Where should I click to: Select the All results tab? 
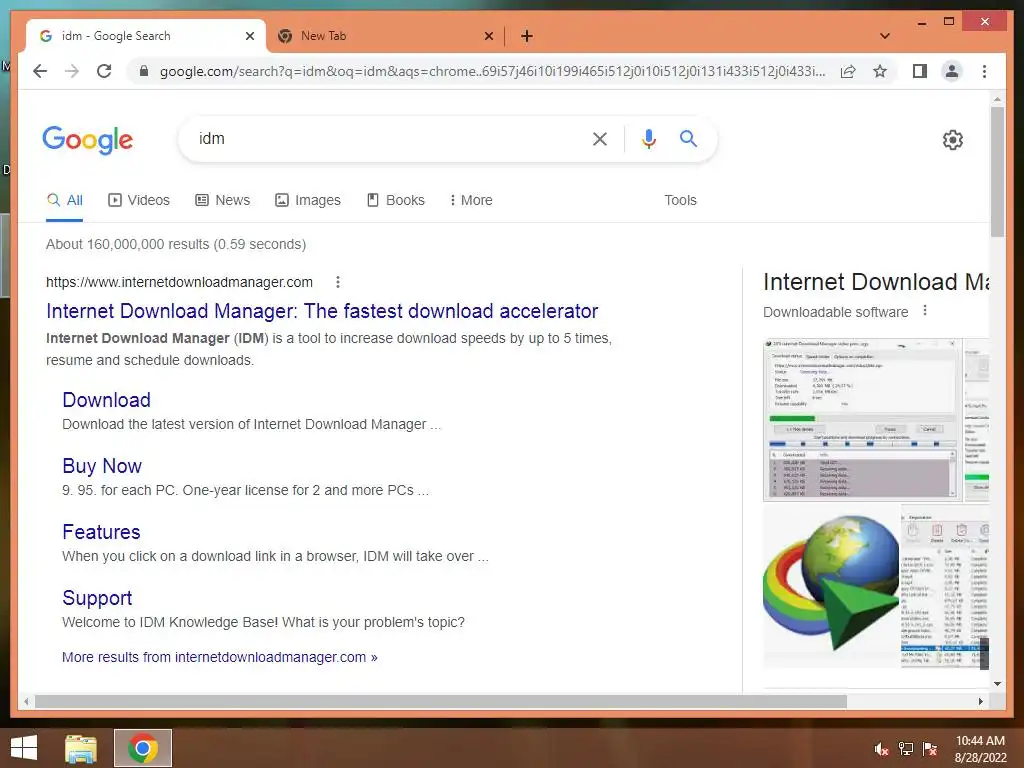[65, 200]
